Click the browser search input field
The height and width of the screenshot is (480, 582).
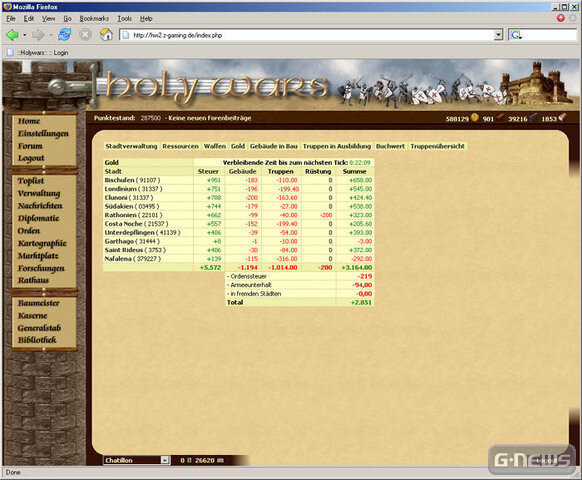[x=550, y=35]
